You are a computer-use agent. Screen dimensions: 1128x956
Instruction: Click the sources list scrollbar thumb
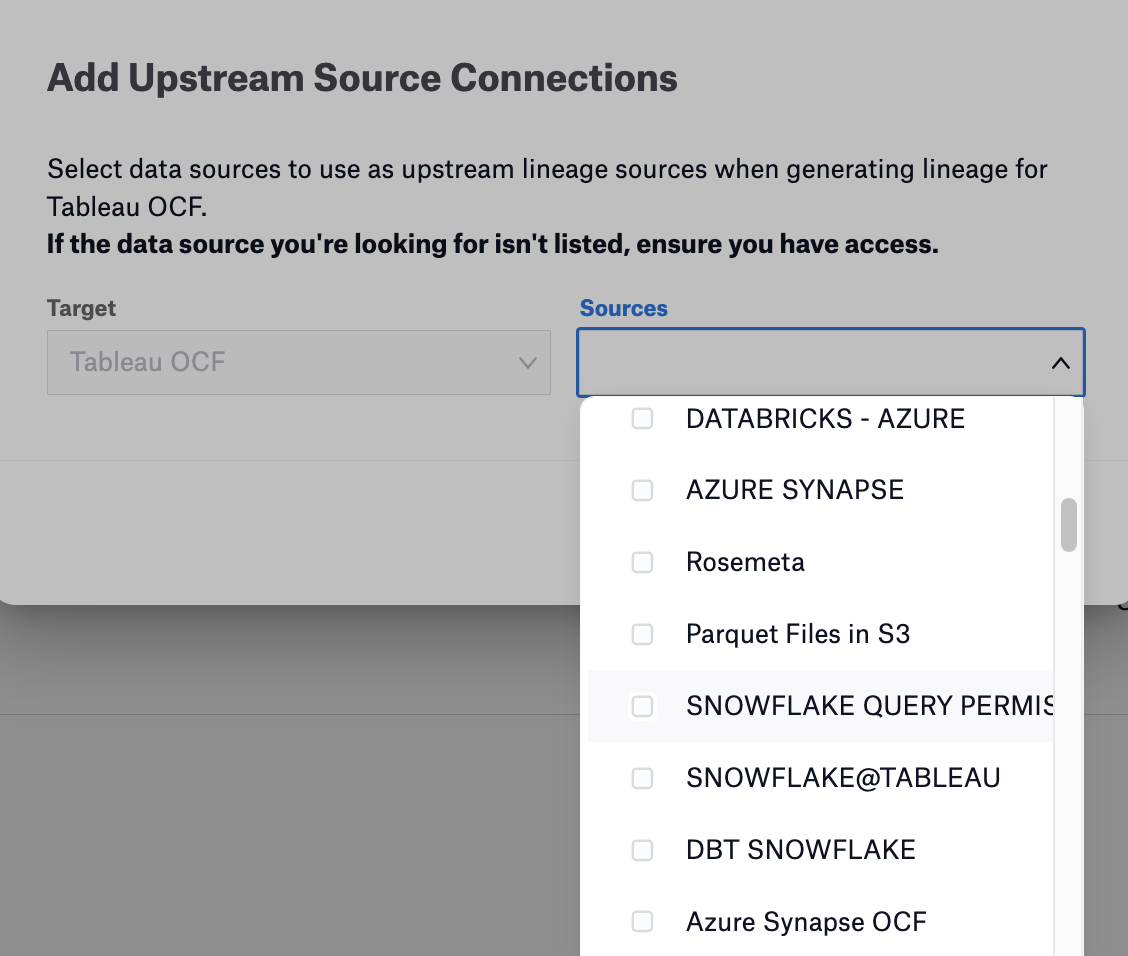1069,525
